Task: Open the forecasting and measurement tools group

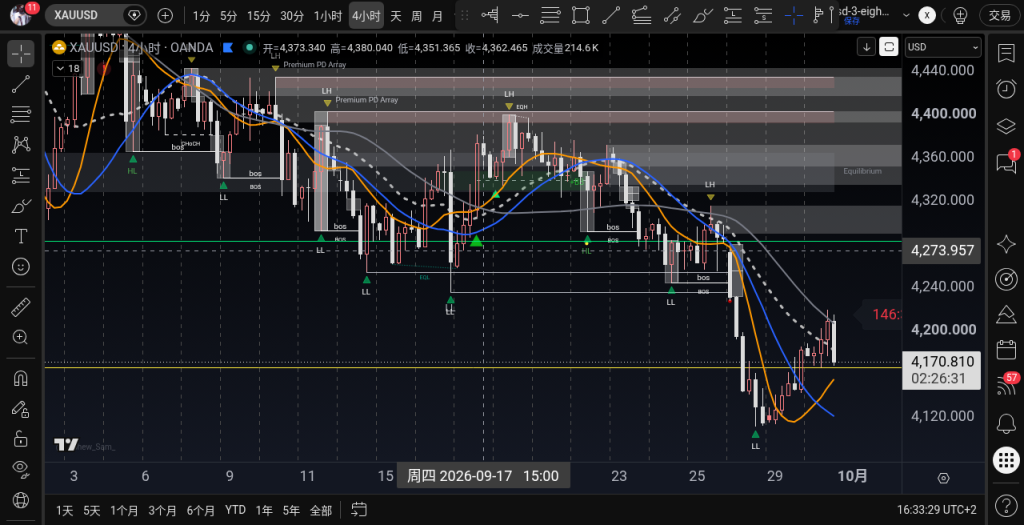Action: click(x=21, y=175)
